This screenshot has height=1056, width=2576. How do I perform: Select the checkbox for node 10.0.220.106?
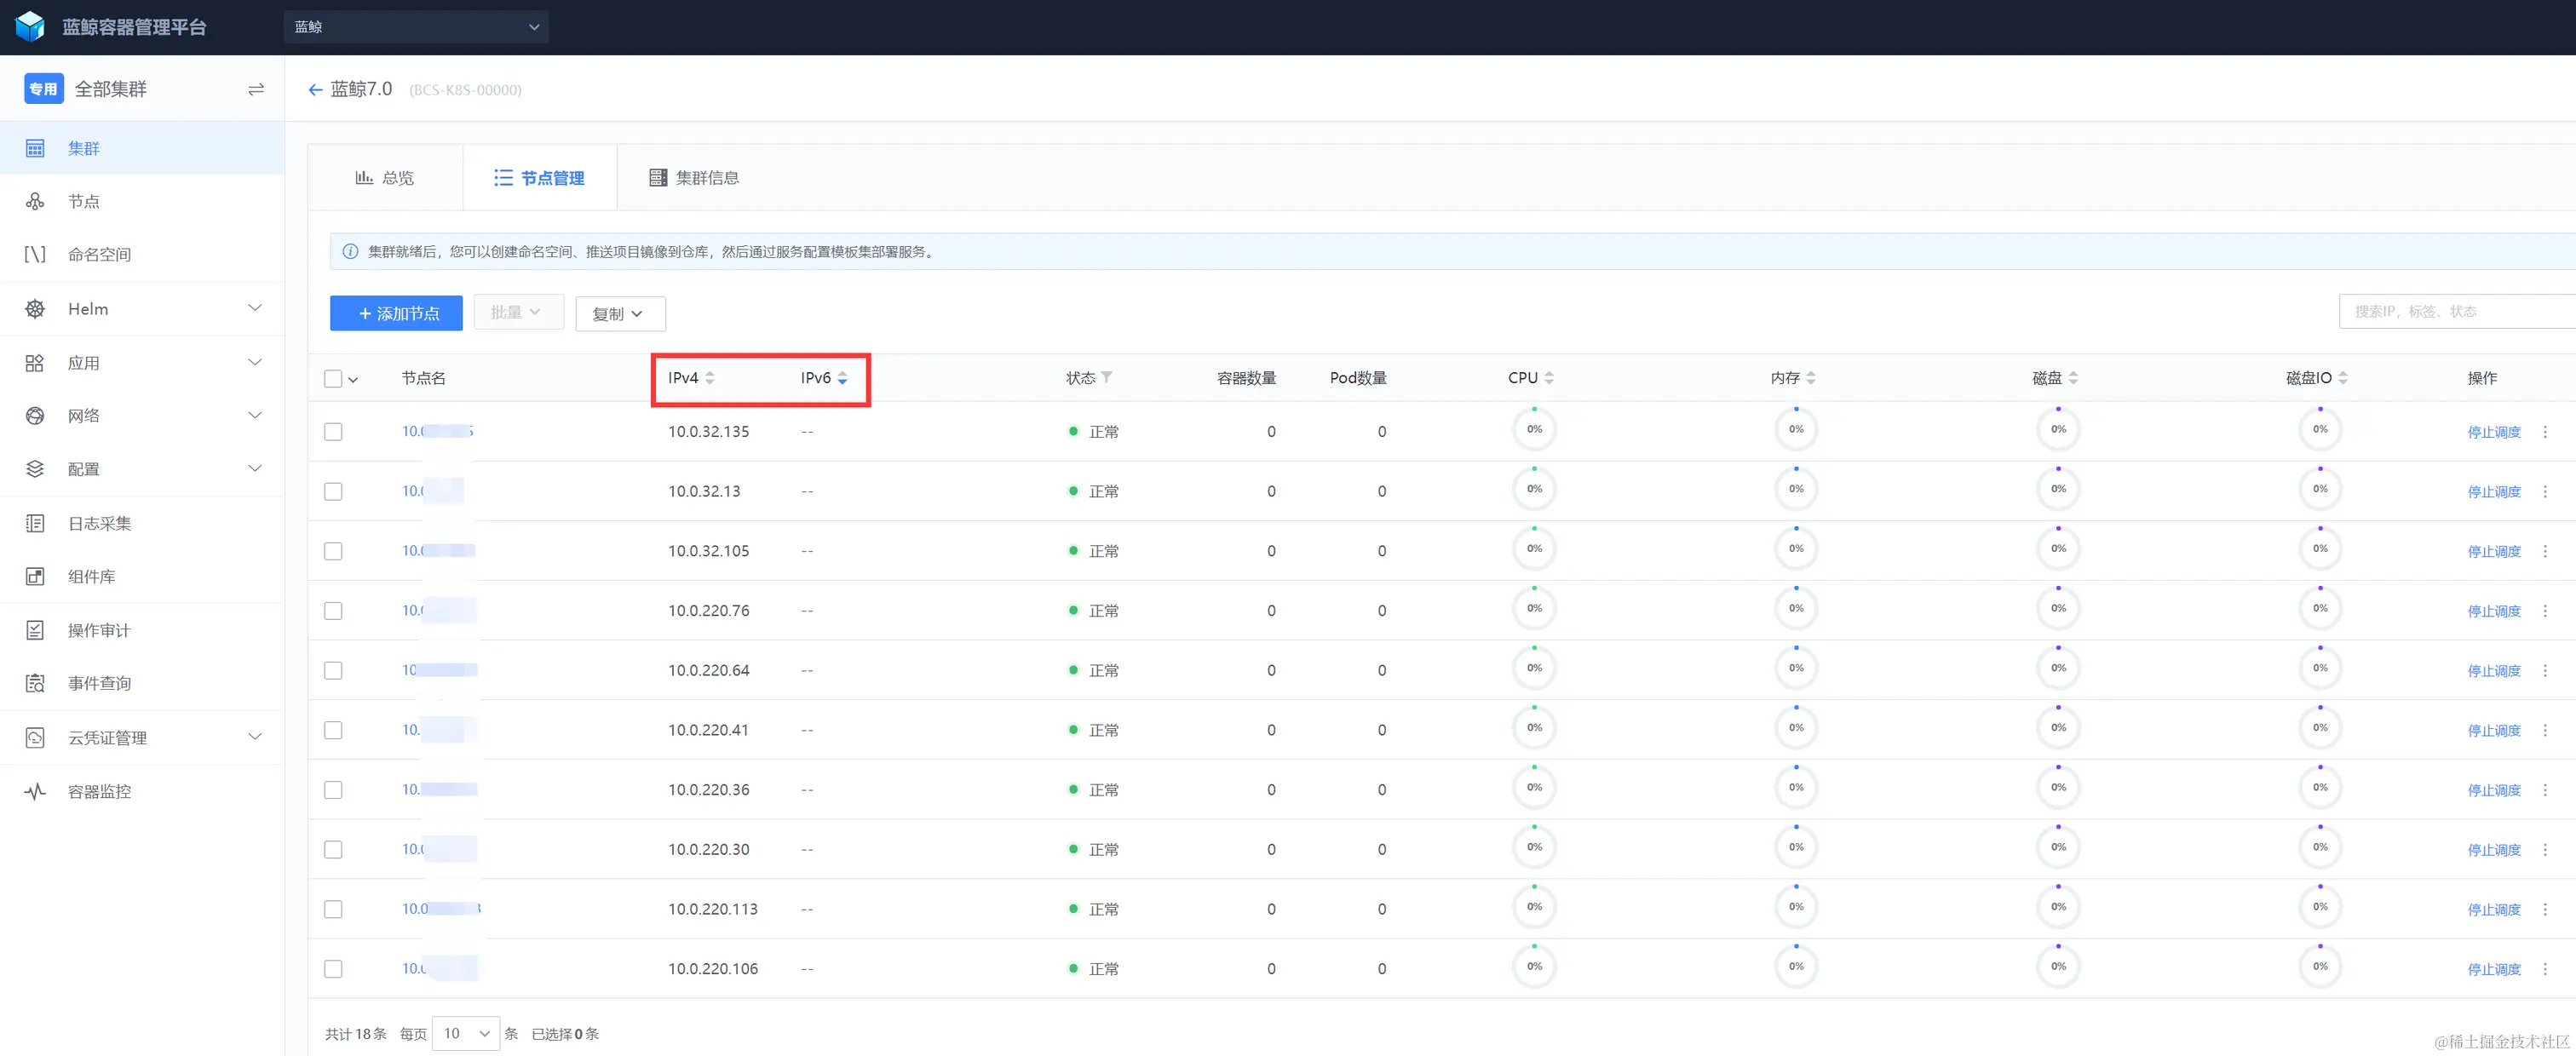tap(333, 969)
